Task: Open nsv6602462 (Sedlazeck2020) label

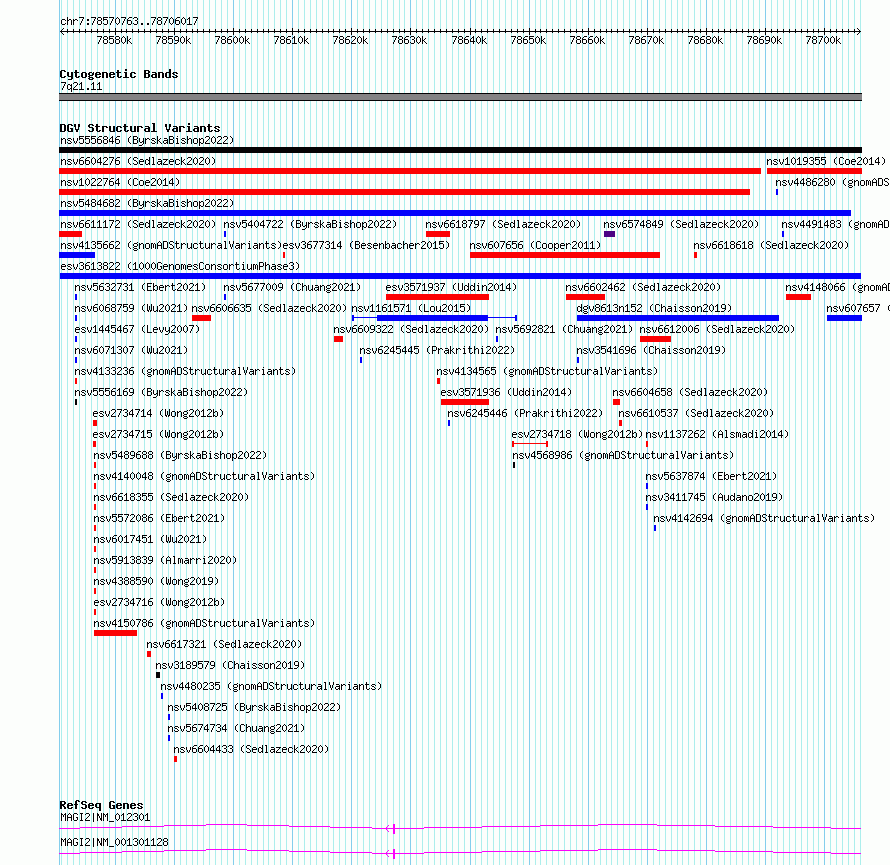Action: click(x=643, y=287)
